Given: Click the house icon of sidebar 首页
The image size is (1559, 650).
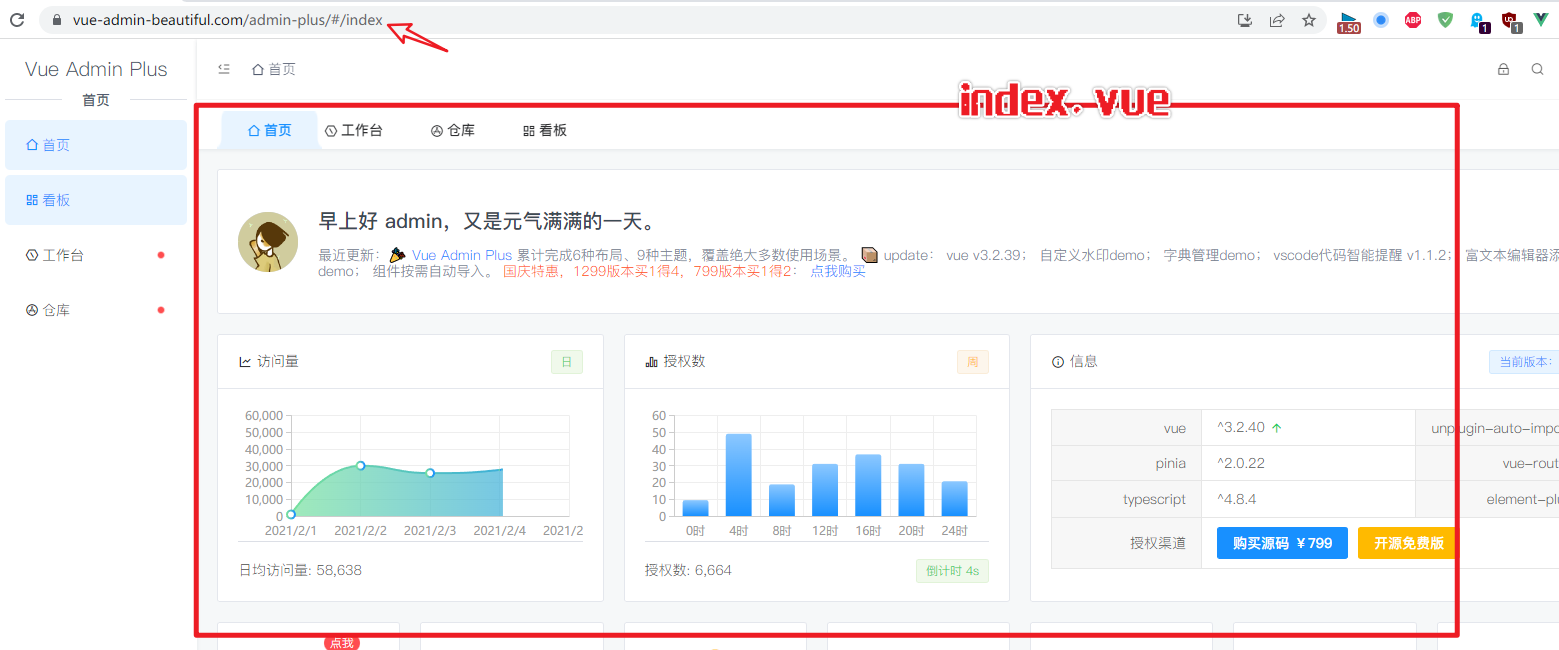Looking at the screenshot, I should pos(32,145).
